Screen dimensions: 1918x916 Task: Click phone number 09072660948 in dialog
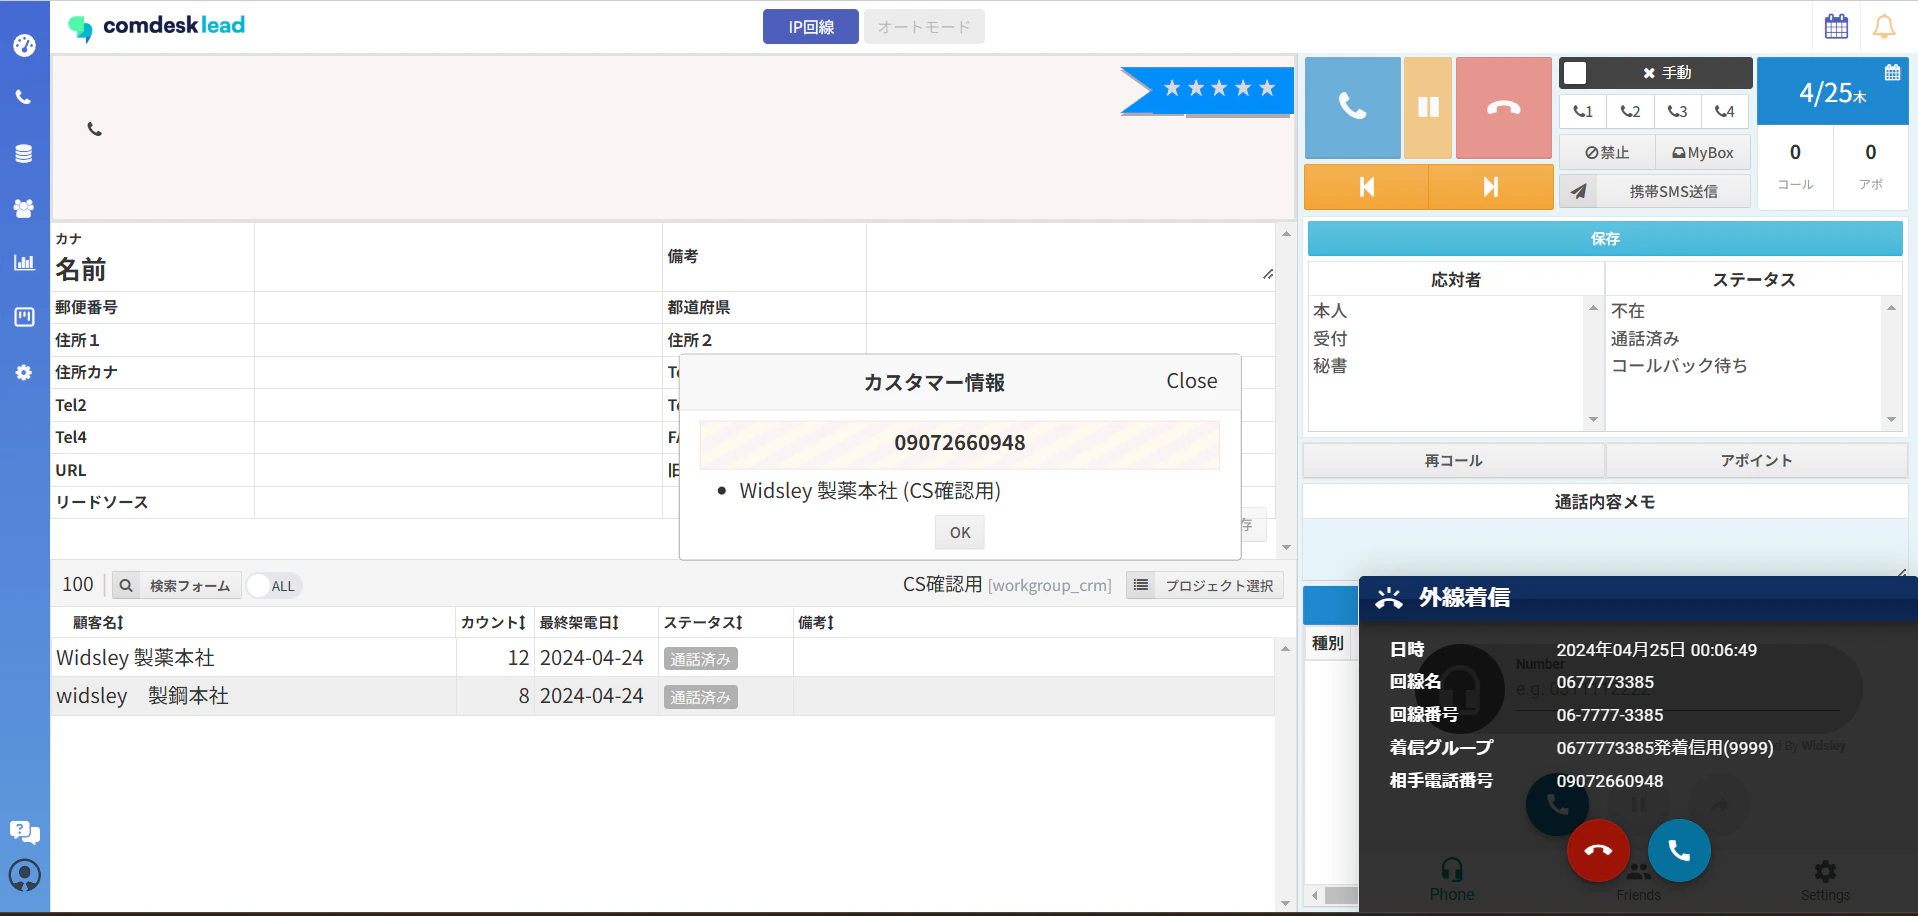[960, 443]
